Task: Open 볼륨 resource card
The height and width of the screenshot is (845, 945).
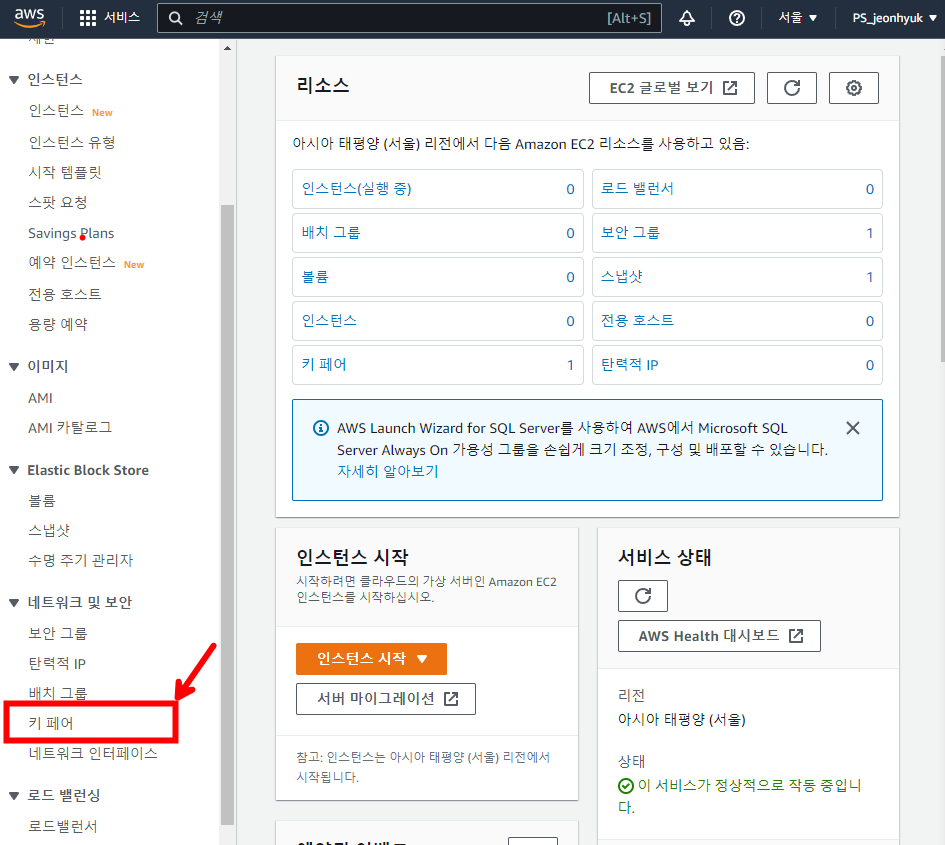Action: (438, 277)
